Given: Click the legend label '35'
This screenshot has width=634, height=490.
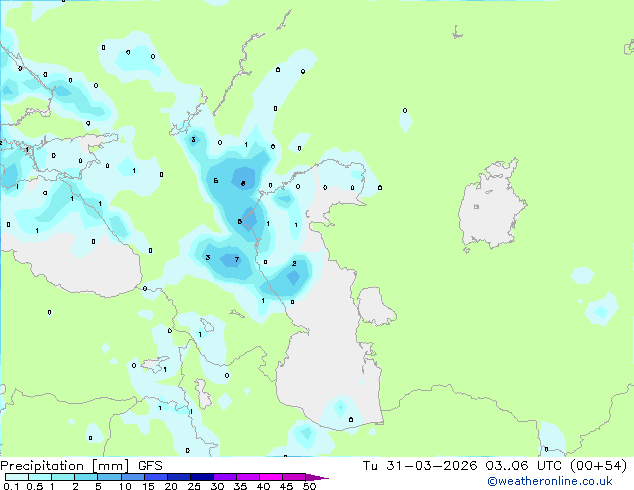Looking at the screenshot, I should pos(240,486).
